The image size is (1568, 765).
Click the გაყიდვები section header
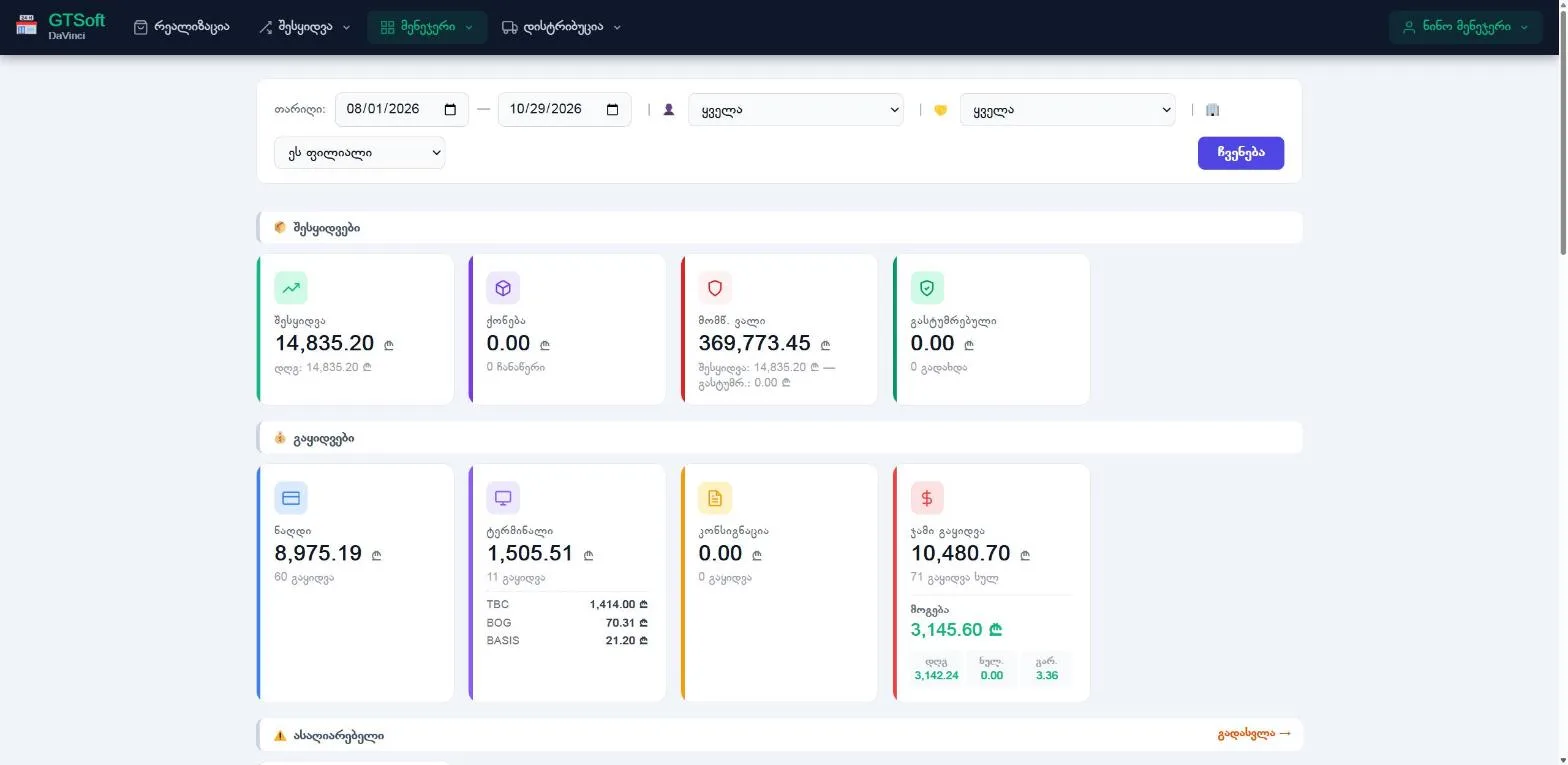click(780, 437)
